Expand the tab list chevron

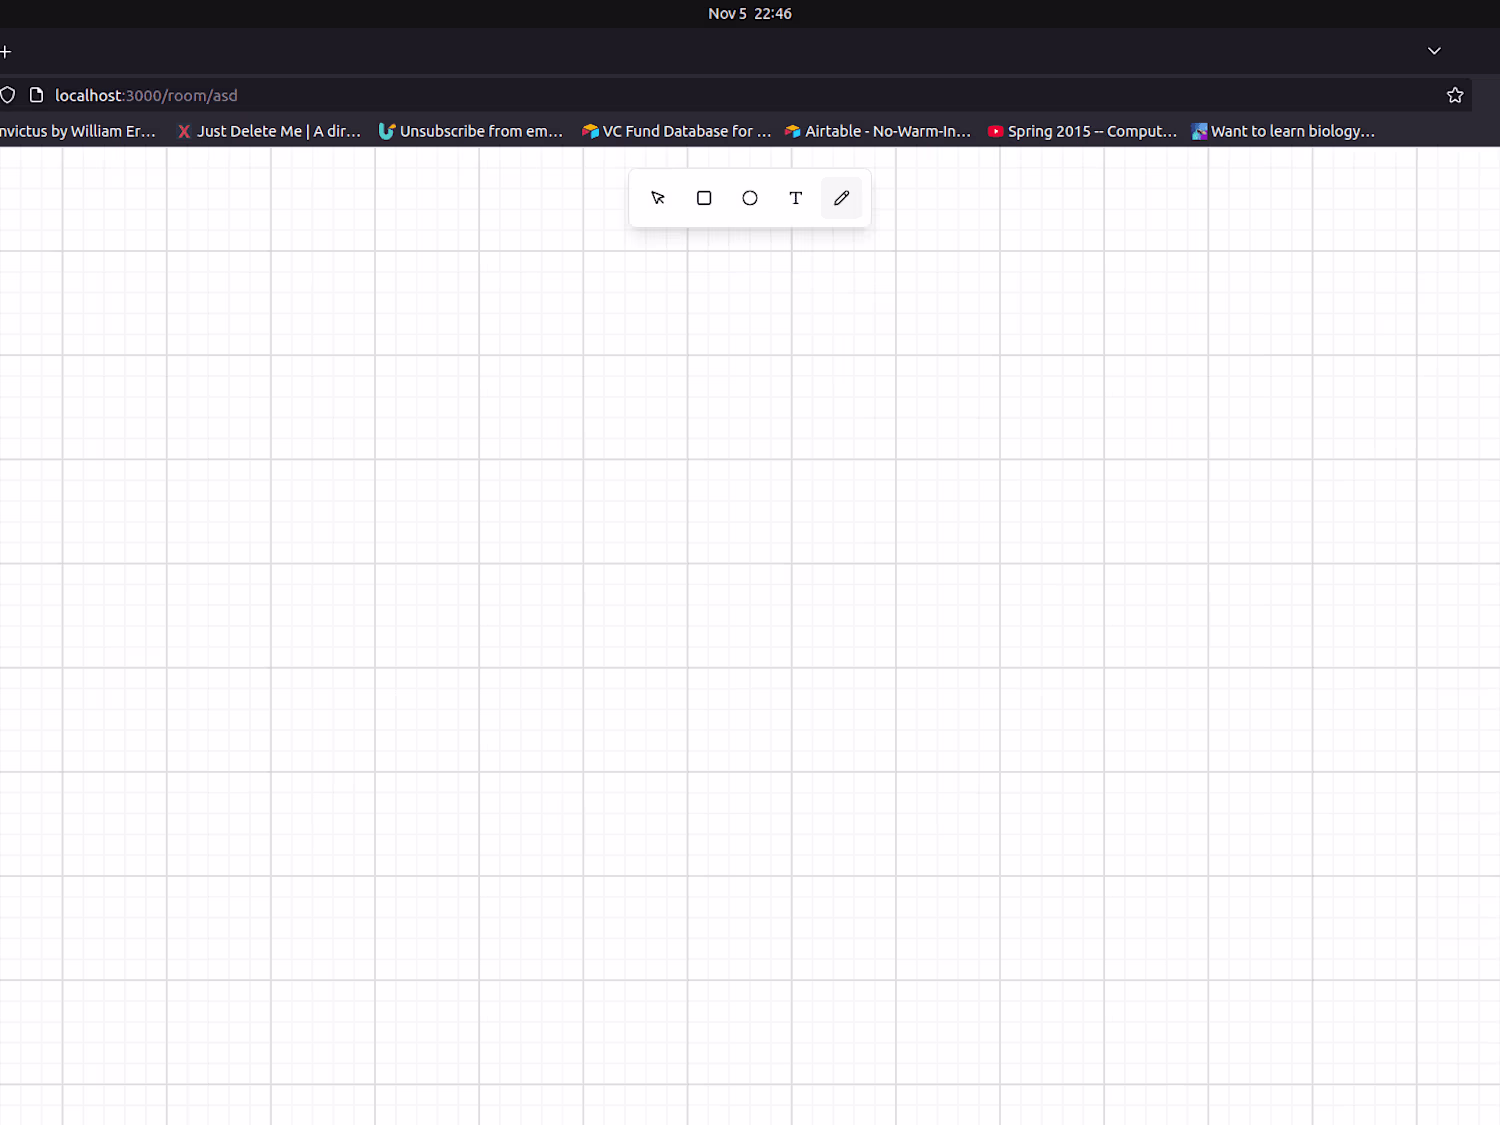point(1434,51)
